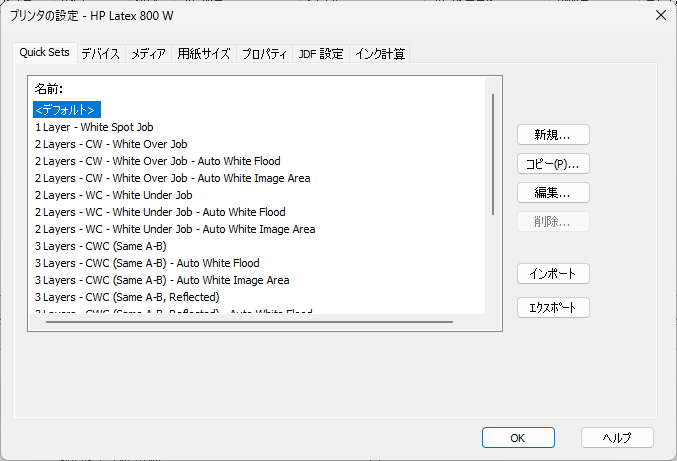The height and width of the screenshot is (461, 677).
Task: Choose CWC (Same A-B) - Auto White Flood
Action: click(147, 263)
